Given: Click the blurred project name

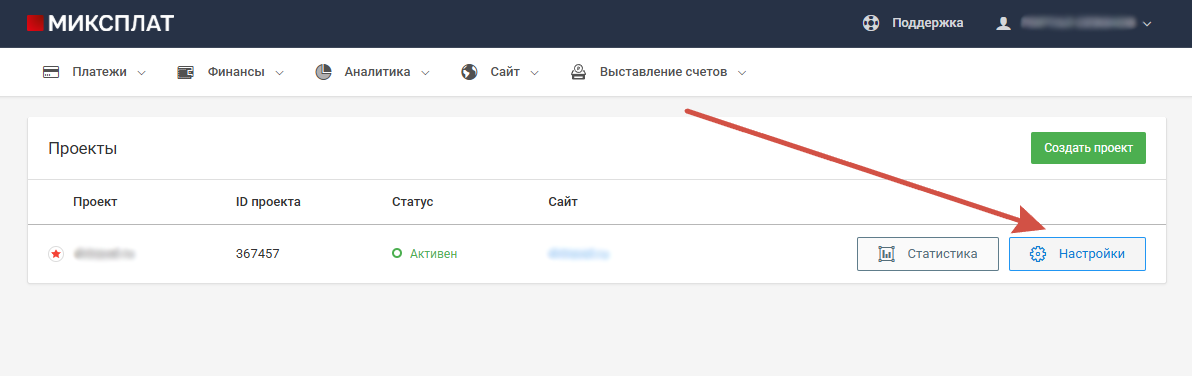Looking at the screenshot, I should pos(103,254).
